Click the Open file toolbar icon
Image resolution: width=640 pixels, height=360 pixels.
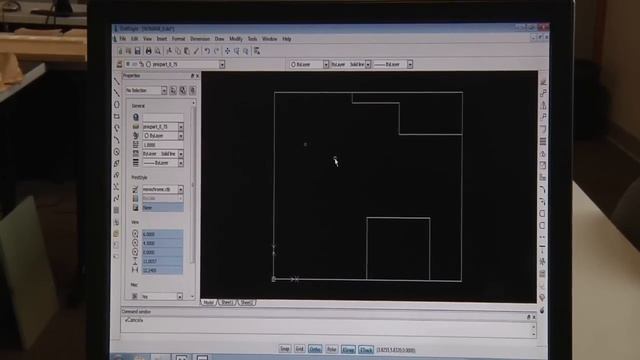(x=129, y=51)
